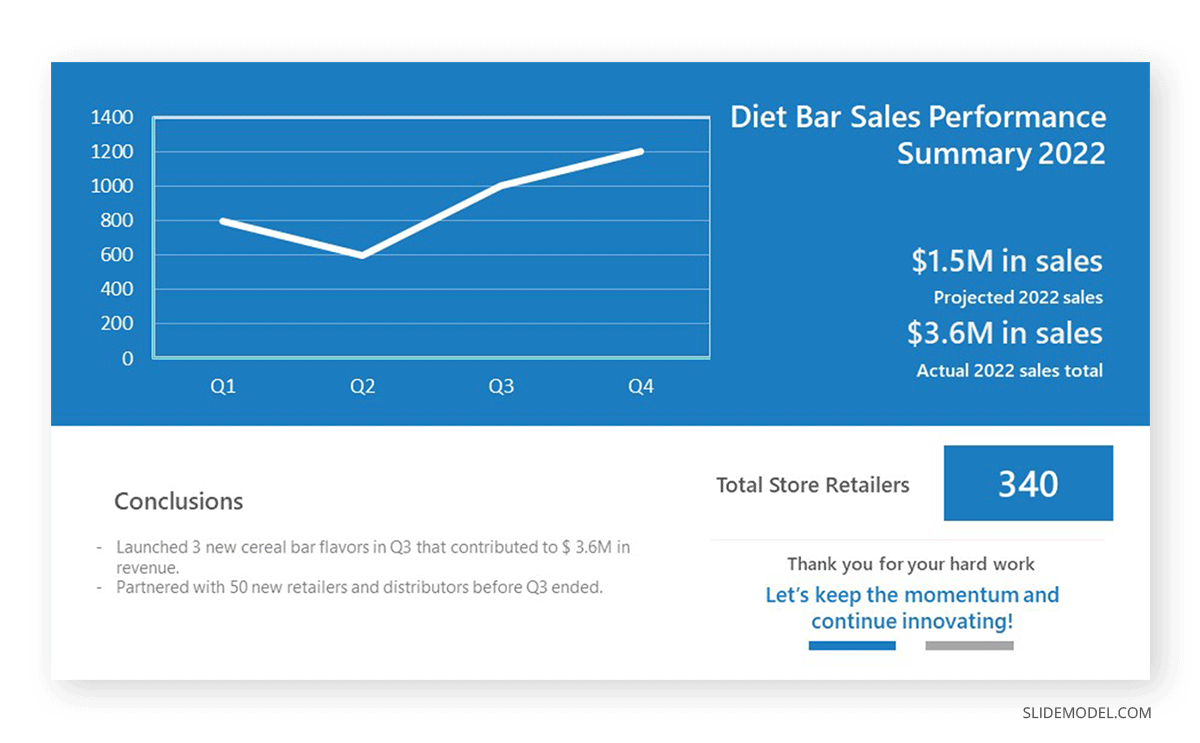Viewport: 1200px width, 743px height.
Task: Click the Conclusions heading
Action: pyautogui.click(x=178, y=501)
